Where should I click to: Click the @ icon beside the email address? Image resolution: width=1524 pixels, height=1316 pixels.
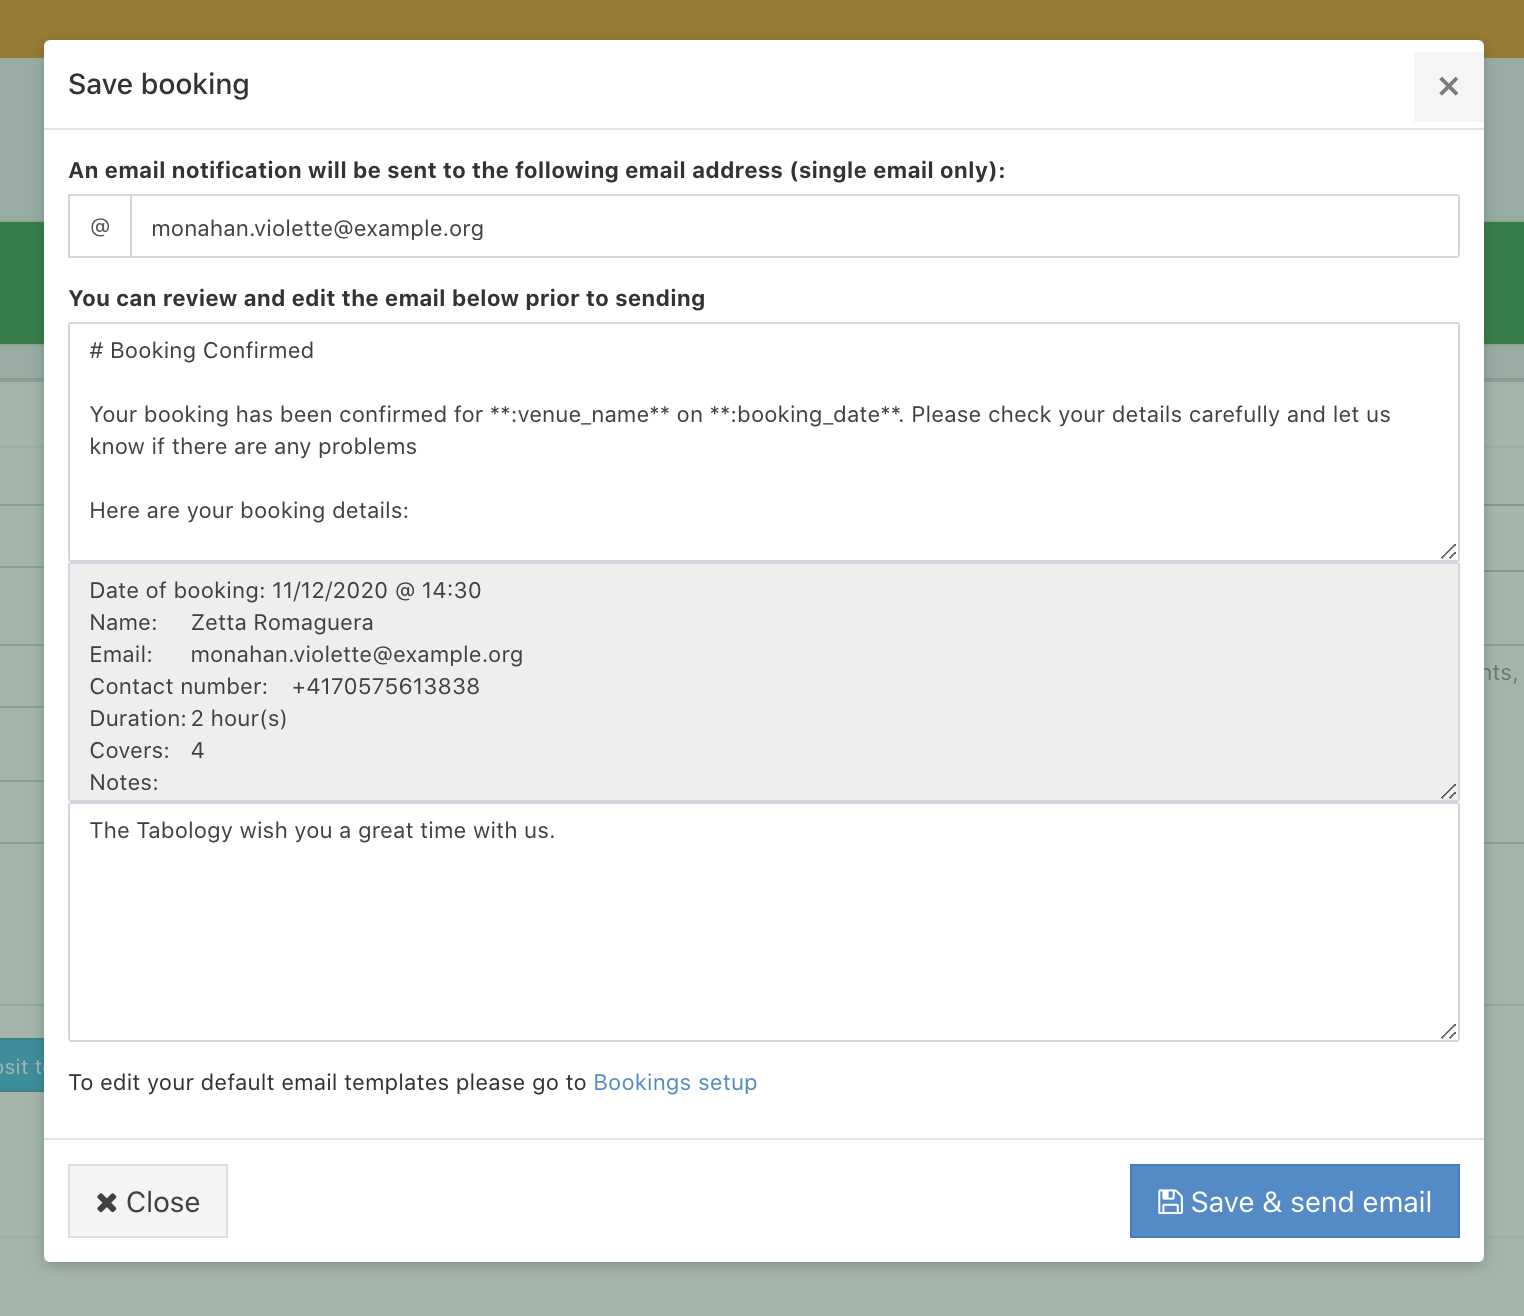point(100,227)
